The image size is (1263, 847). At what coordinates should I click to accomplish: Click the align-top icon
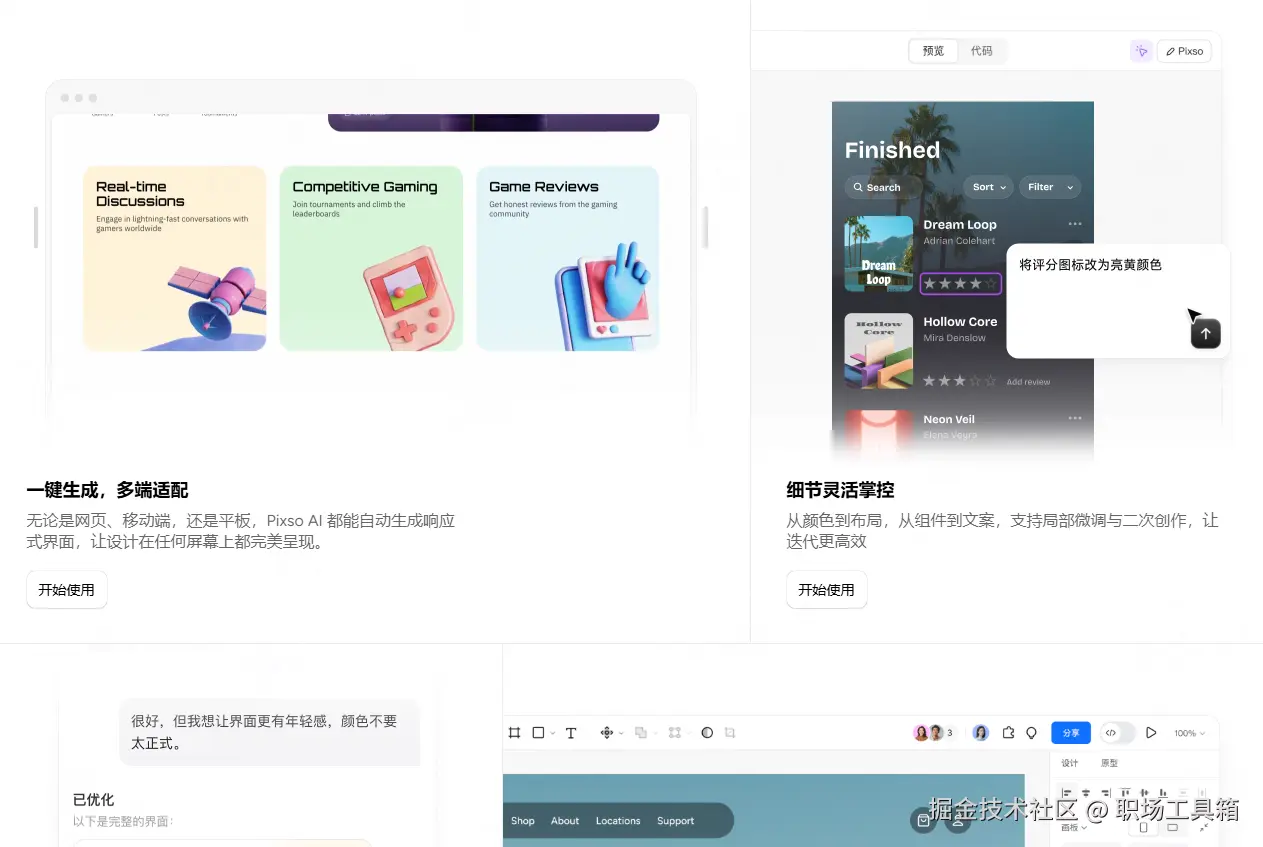pyautogui.click(x=1126, y=793)
